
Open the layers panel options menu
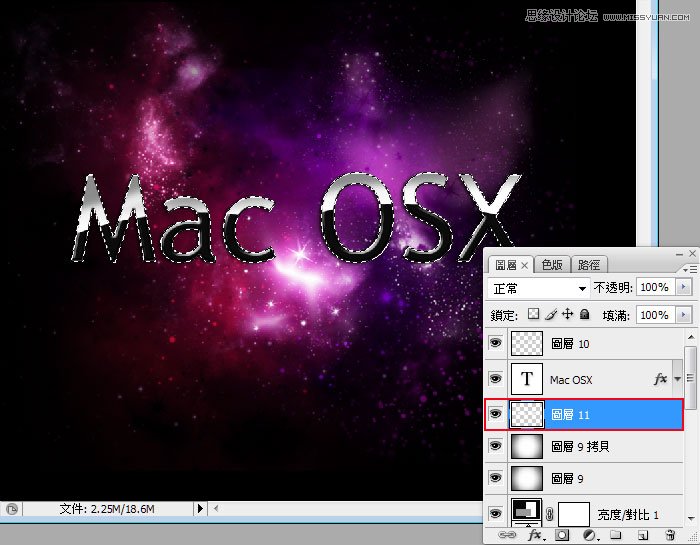(x=690, y=269)
